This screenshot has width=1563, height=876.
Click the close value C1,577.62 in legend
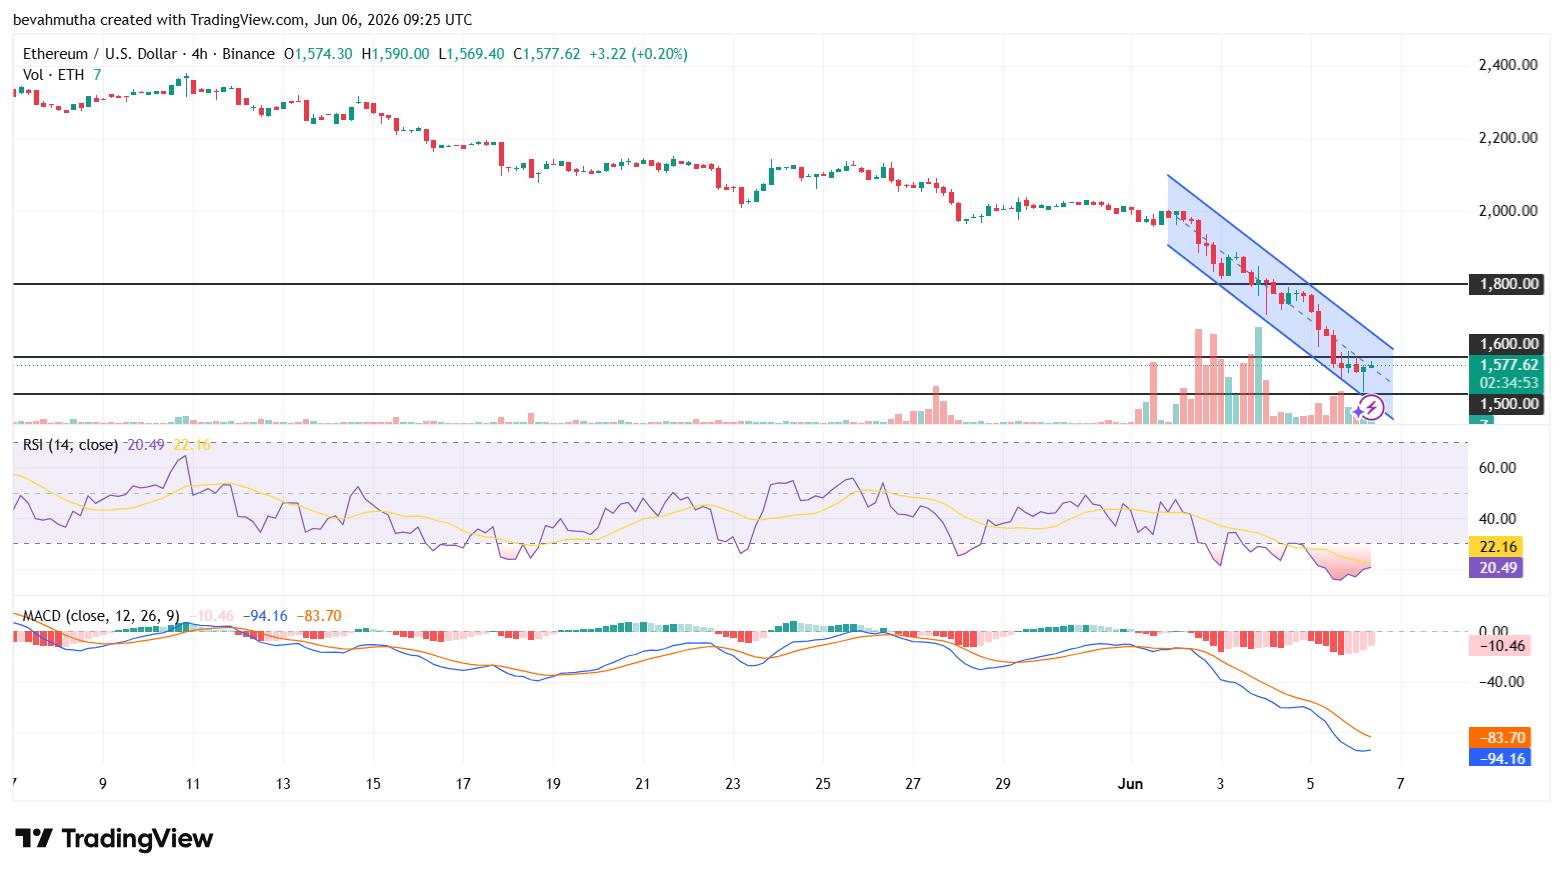pyautogui.click(x=546, y=54)
